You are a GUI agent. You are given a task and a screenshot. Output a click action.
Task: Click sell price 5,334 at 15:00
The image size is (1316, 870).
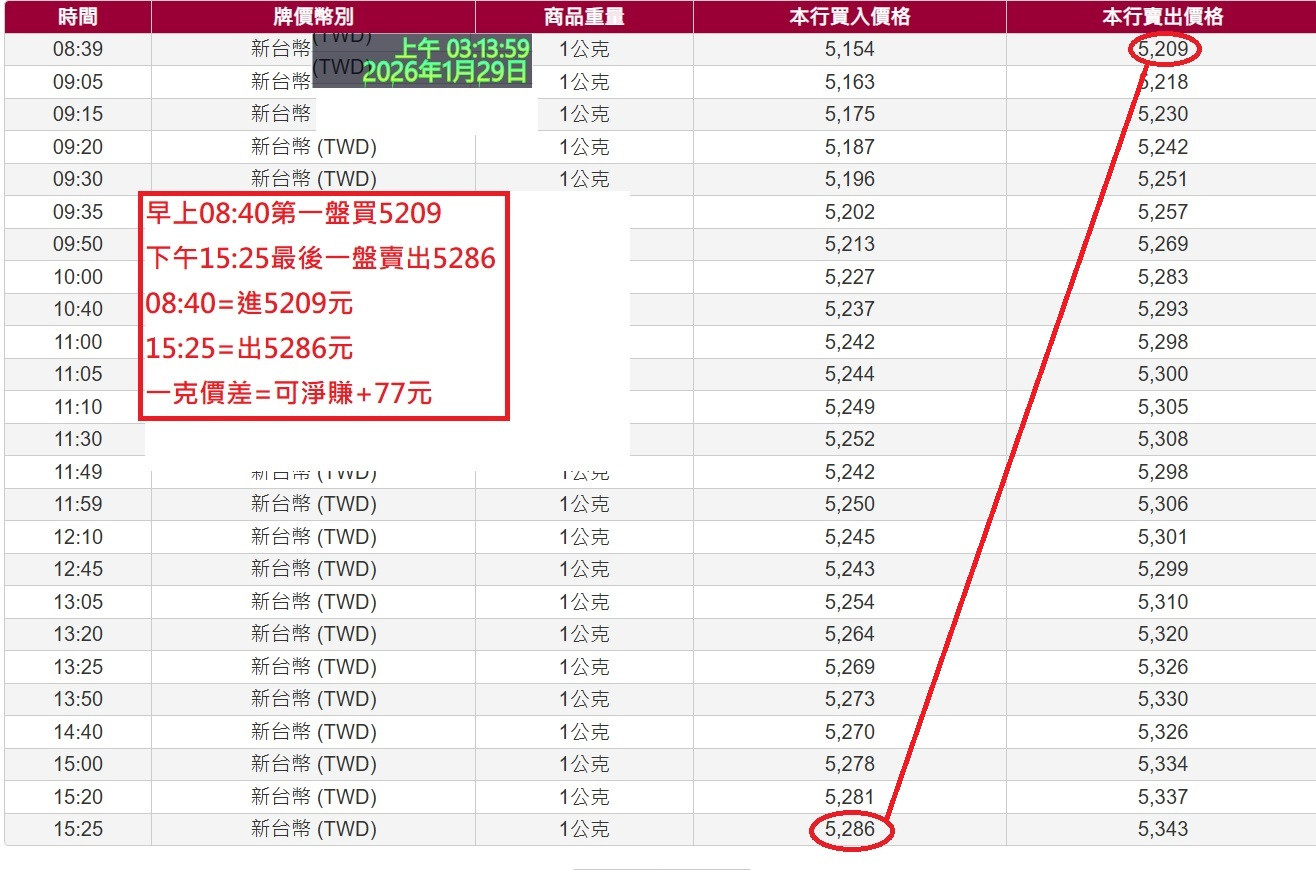[1163, 764]
